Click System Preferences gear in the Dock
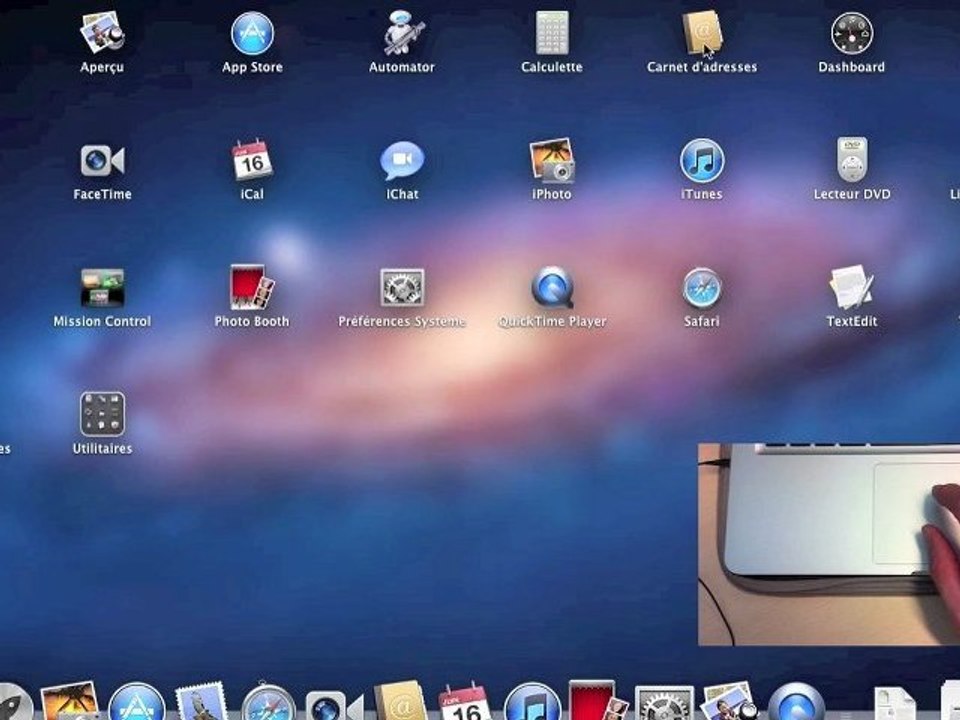 click(x=664, y=703)
